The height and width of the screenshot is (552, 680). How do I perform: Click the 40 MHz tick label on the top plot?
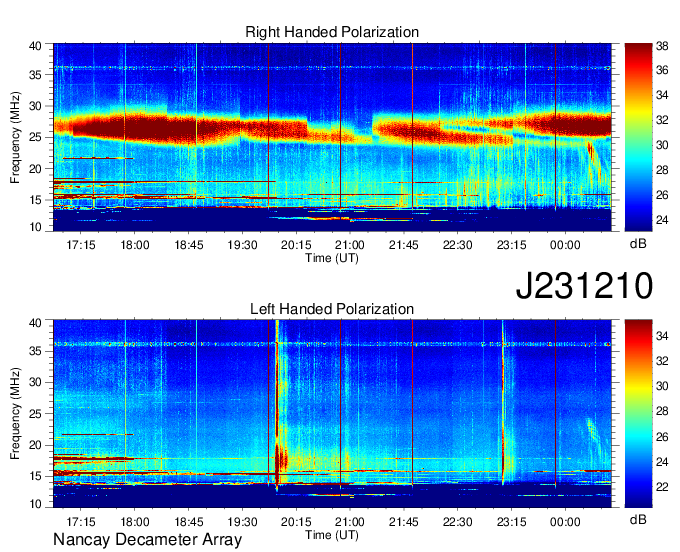click(35, 46)
